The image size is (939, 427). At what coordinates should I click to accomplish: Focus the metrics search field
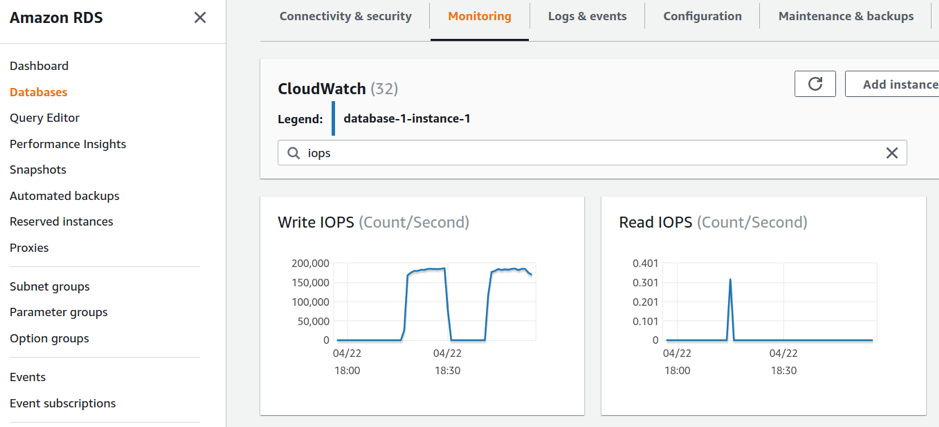pos(592,153)
